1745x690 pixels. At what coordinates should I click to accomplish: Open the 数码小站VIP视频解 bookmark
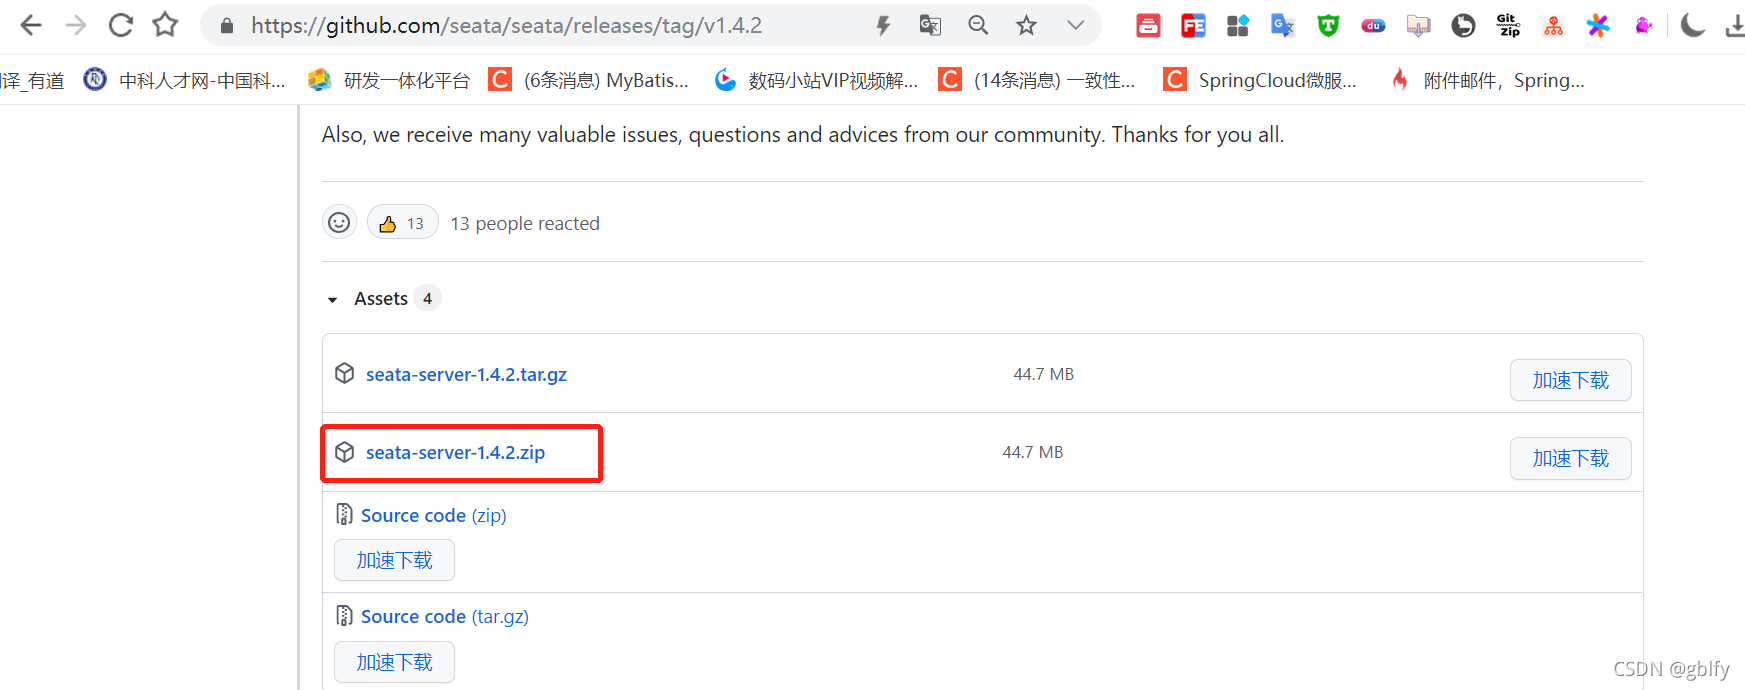816,80
